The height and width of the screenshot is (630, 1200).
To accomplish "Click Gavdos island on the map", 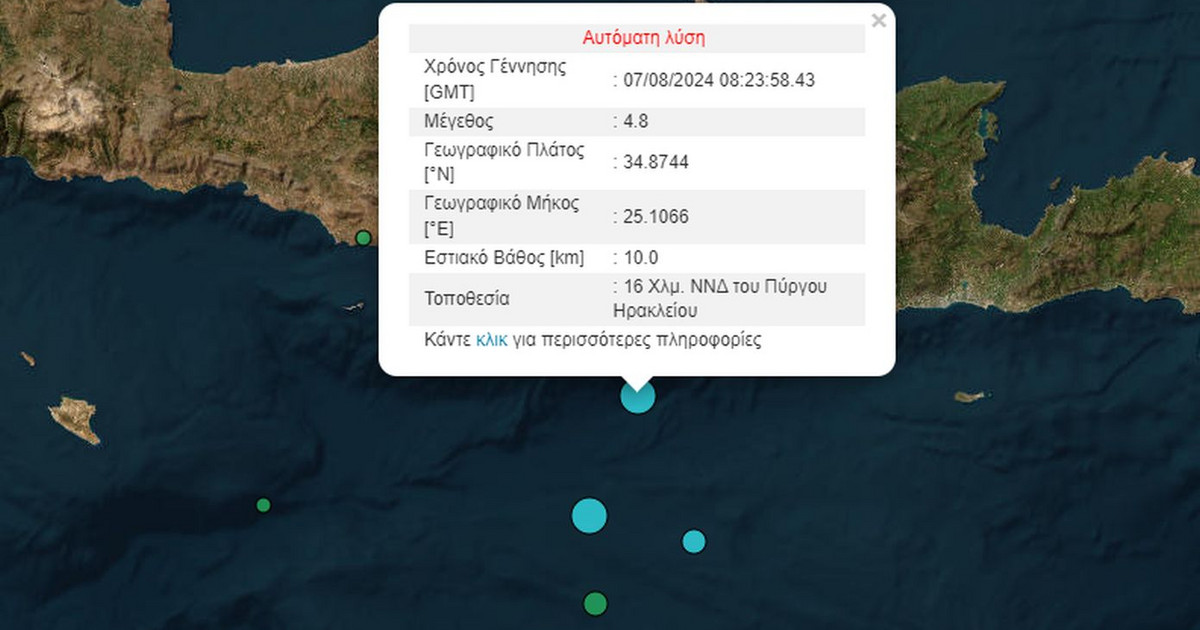I will click(76, 418).
